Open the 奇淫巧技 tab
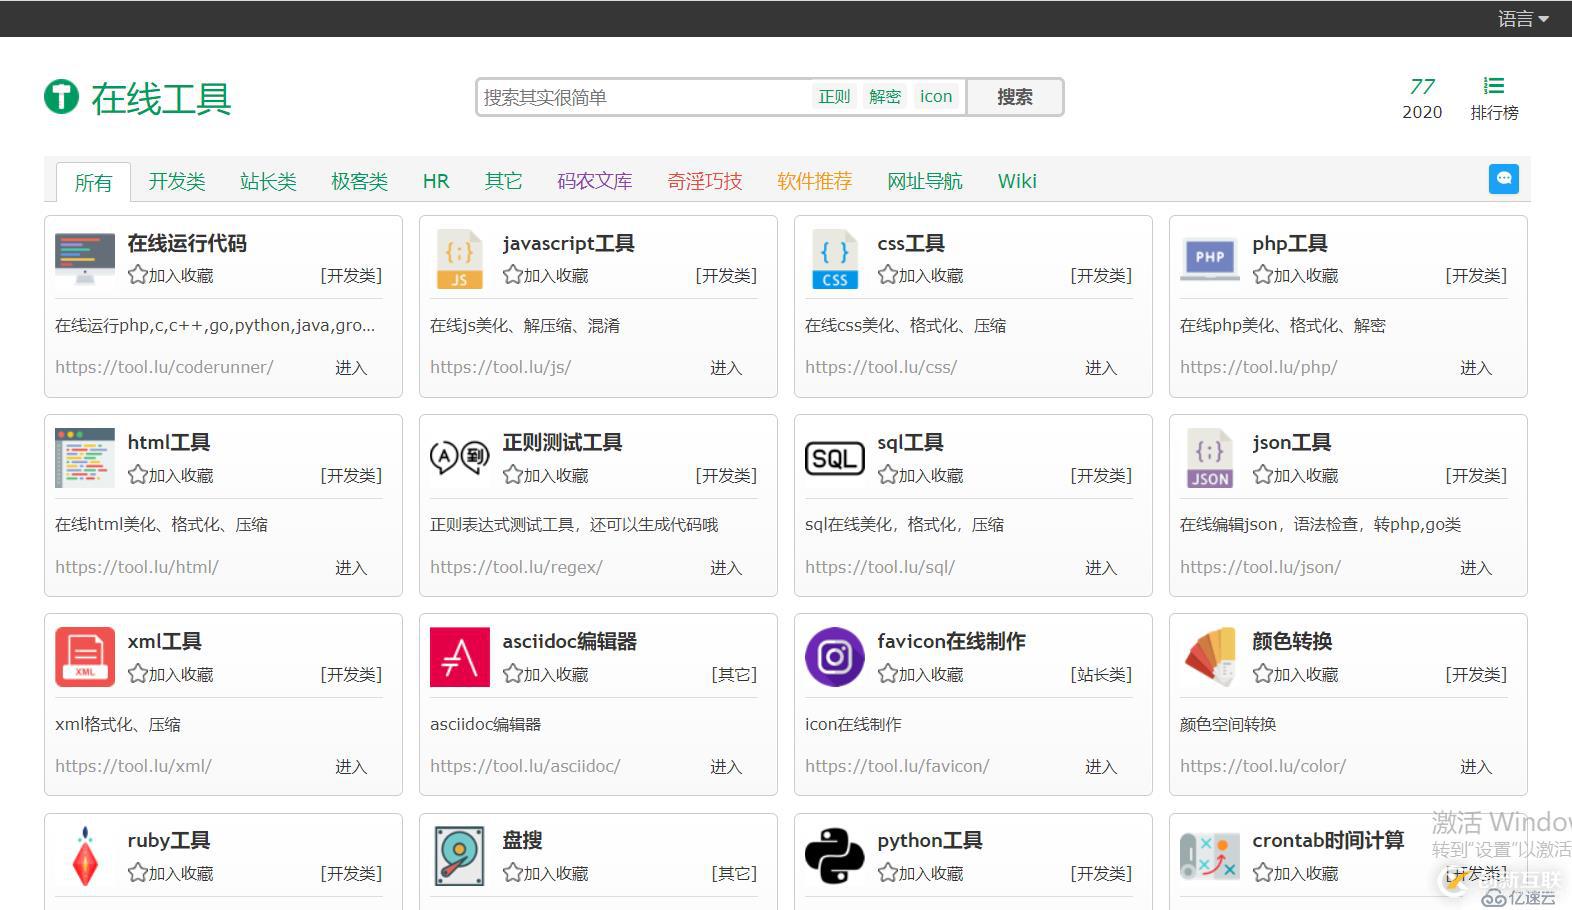Screen dimensions: 1572x910 click(705, 181)
